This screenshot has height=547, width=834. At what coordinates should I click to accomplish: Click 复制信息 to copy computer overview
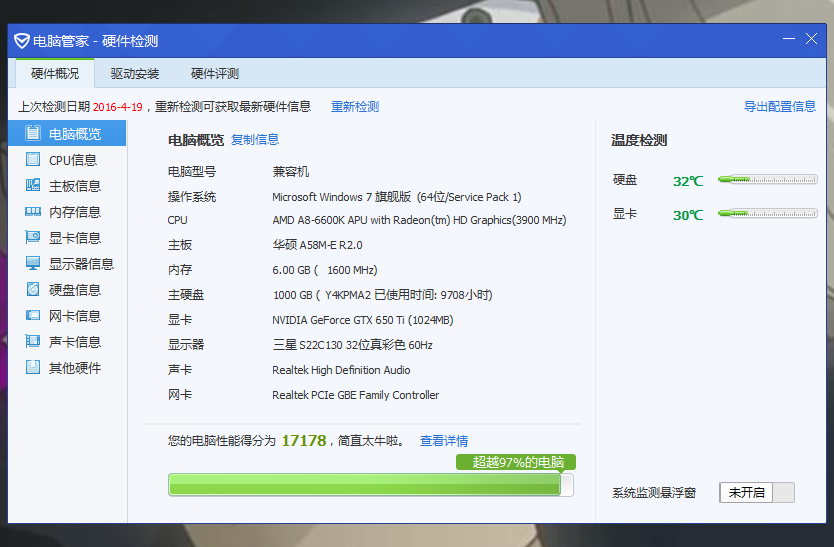coord(255,140)
